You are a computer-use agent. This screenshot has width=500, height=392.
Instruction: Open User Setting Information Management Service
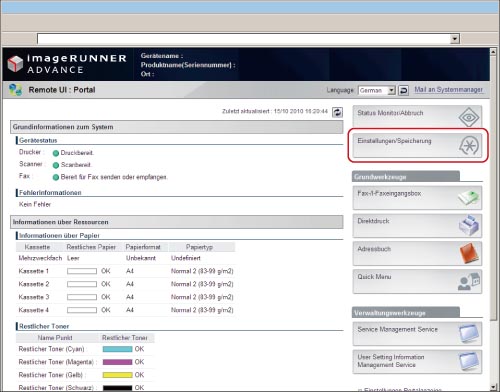pyautogui.click(x=417, y=362)
